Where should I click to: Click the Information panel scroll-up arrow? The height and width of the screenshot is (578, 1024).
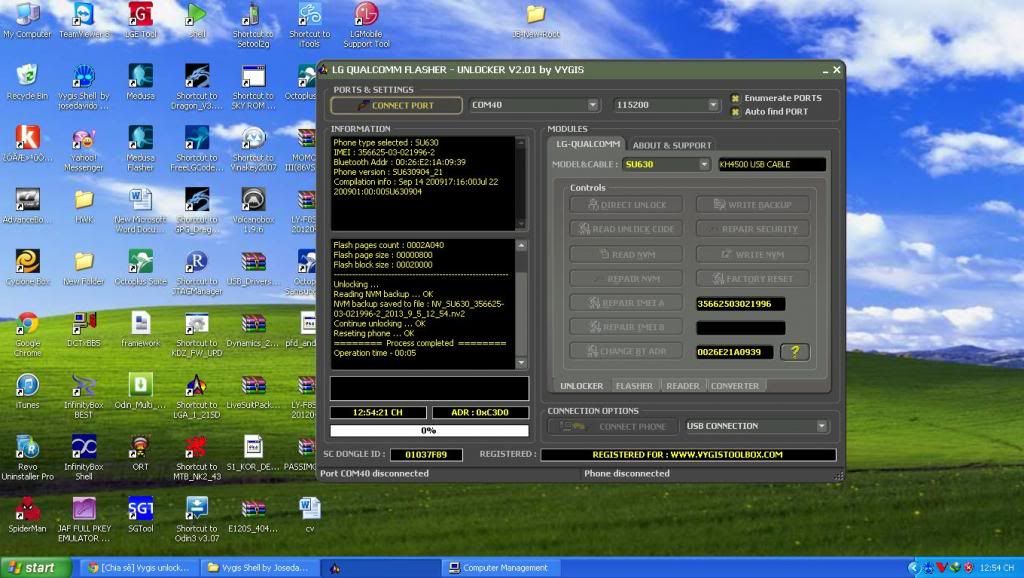coord(521,142)
